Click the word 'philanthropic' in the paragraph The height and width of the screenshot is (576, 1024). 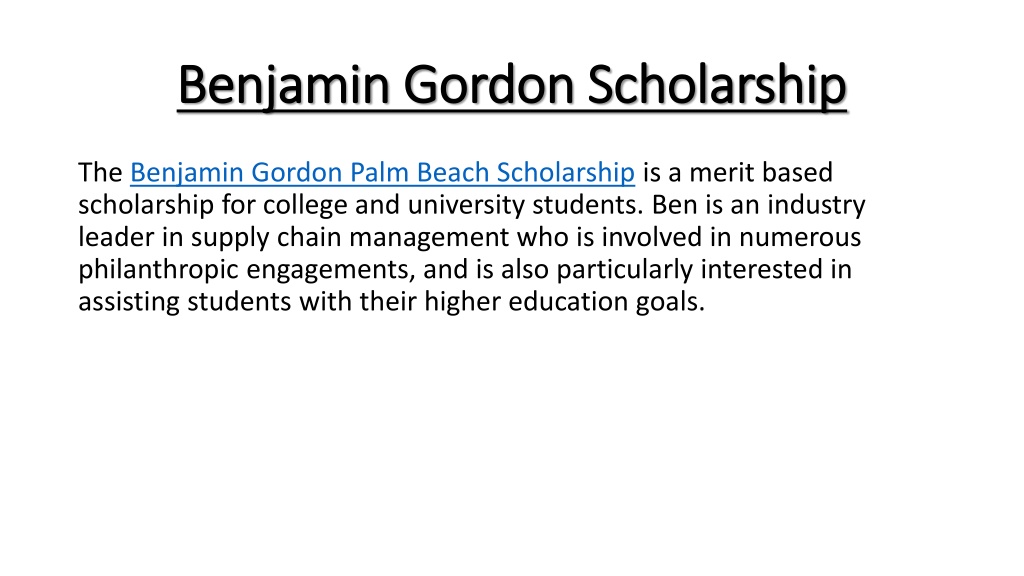(159, 270)
